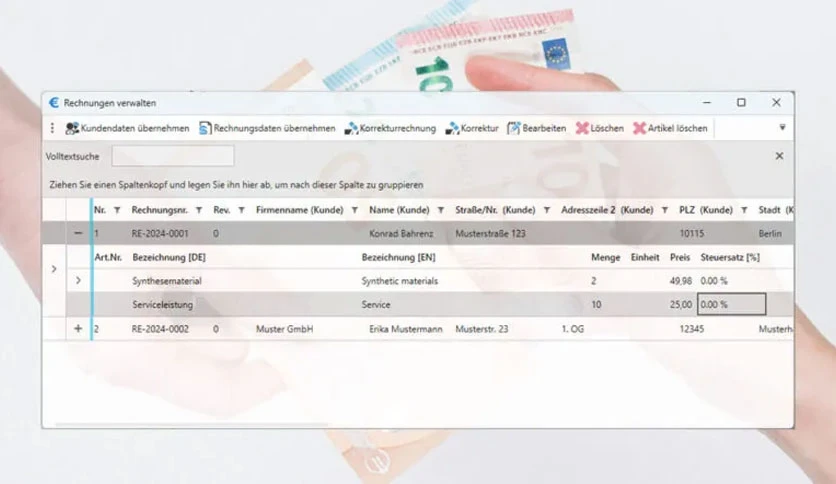Expand invoice row RE-2024-0002 with plus
This screenshot has height=484, width=836.
(x=78, y=329)
